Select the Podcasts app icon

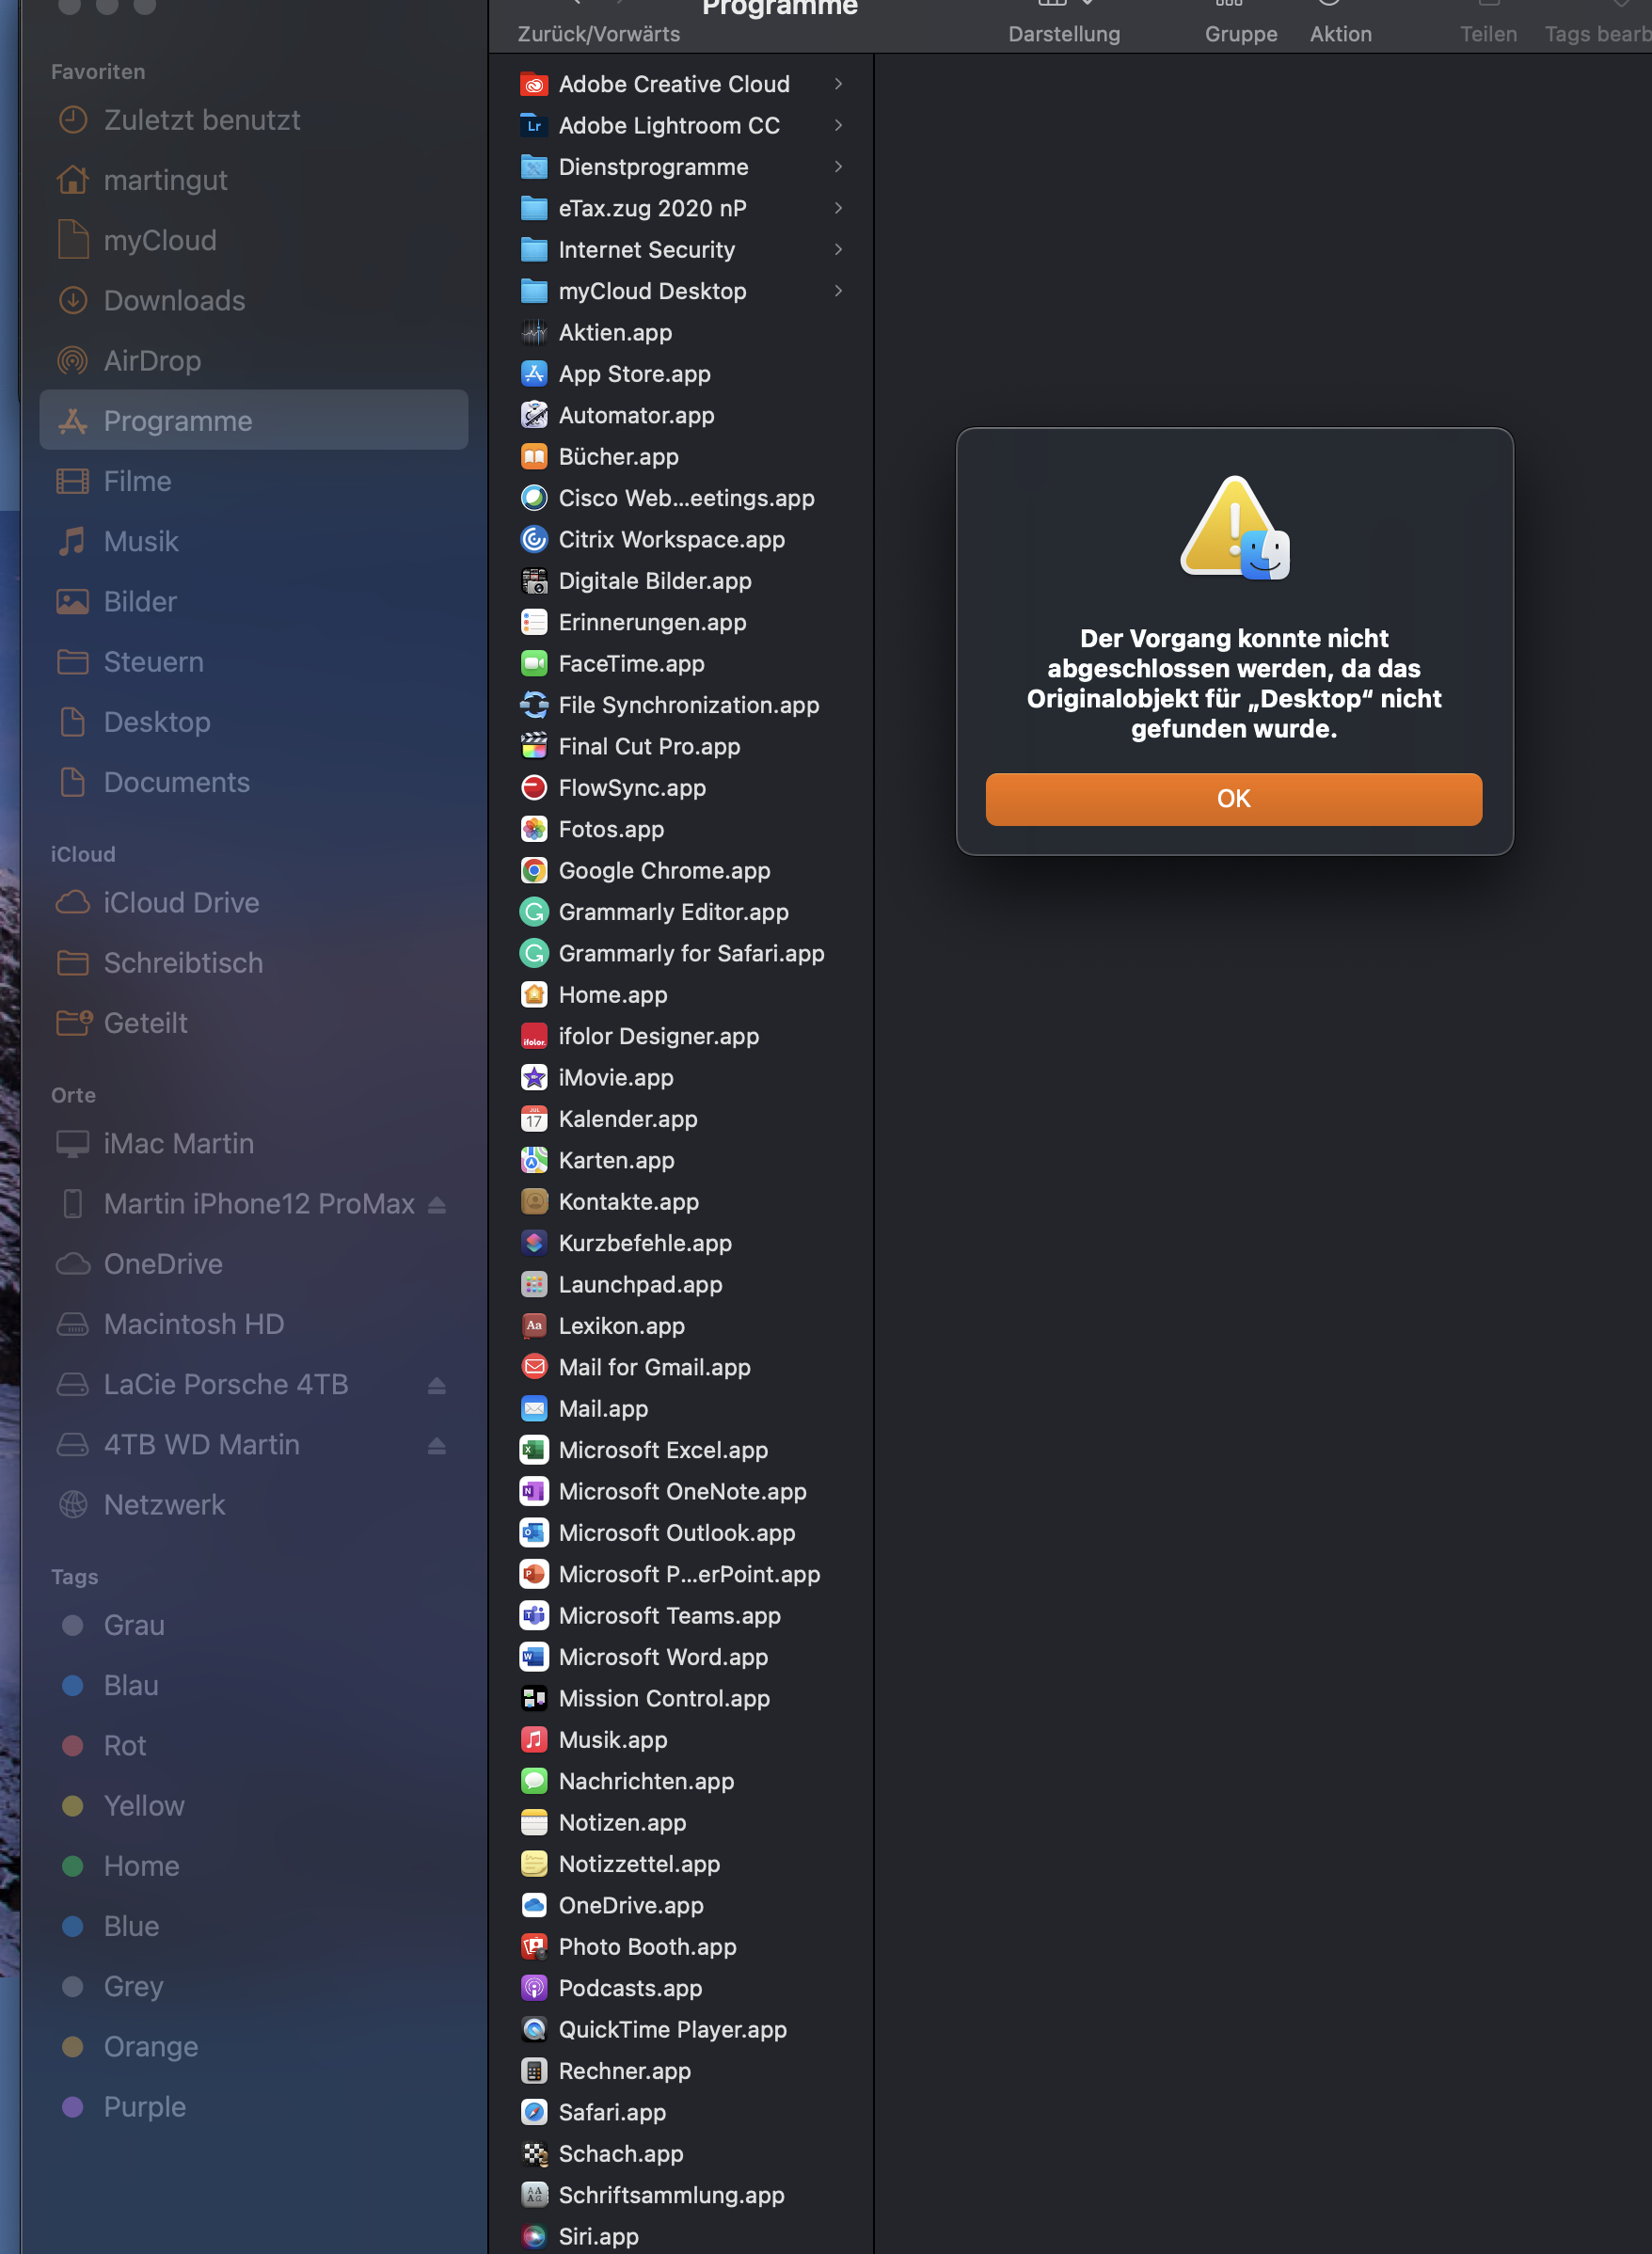point(534,1988)
